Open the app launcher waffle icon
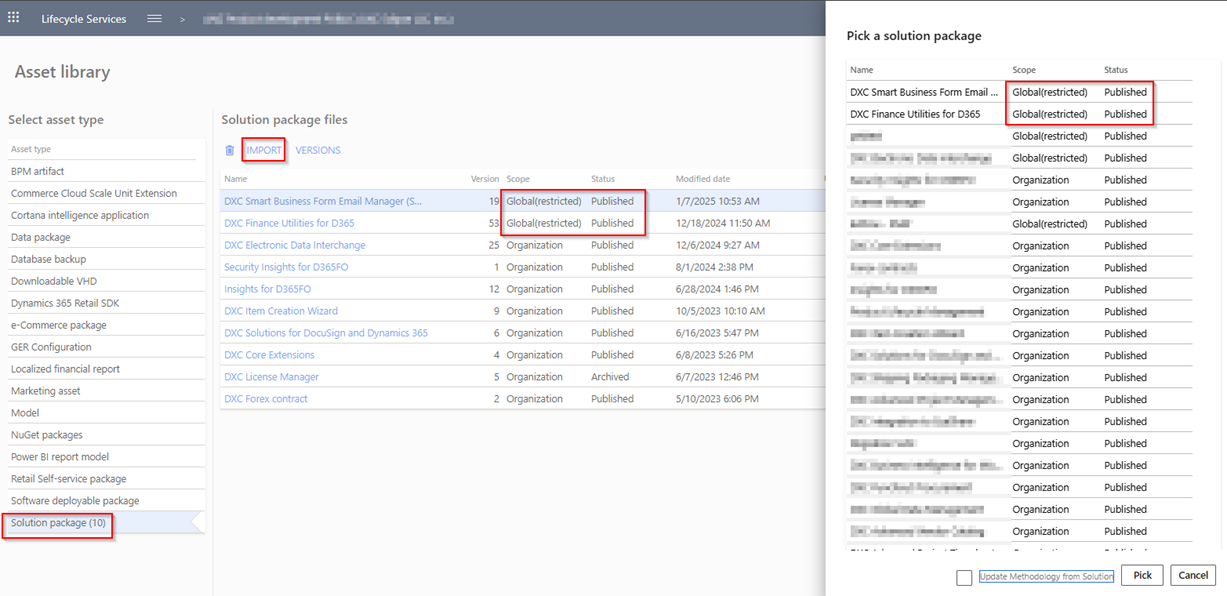Image resolution: width=1227 pixels, height=596 pixels. [13, 18]
